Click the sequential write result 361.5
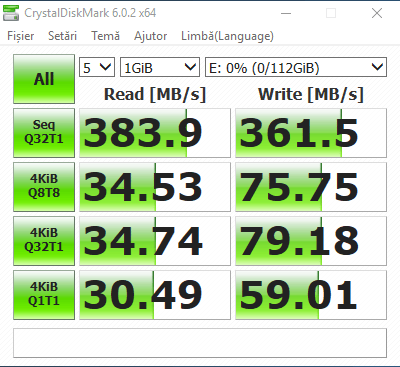The width and height of the screenshot is (400, 367). pyautogui.click(x=311, y=133)
